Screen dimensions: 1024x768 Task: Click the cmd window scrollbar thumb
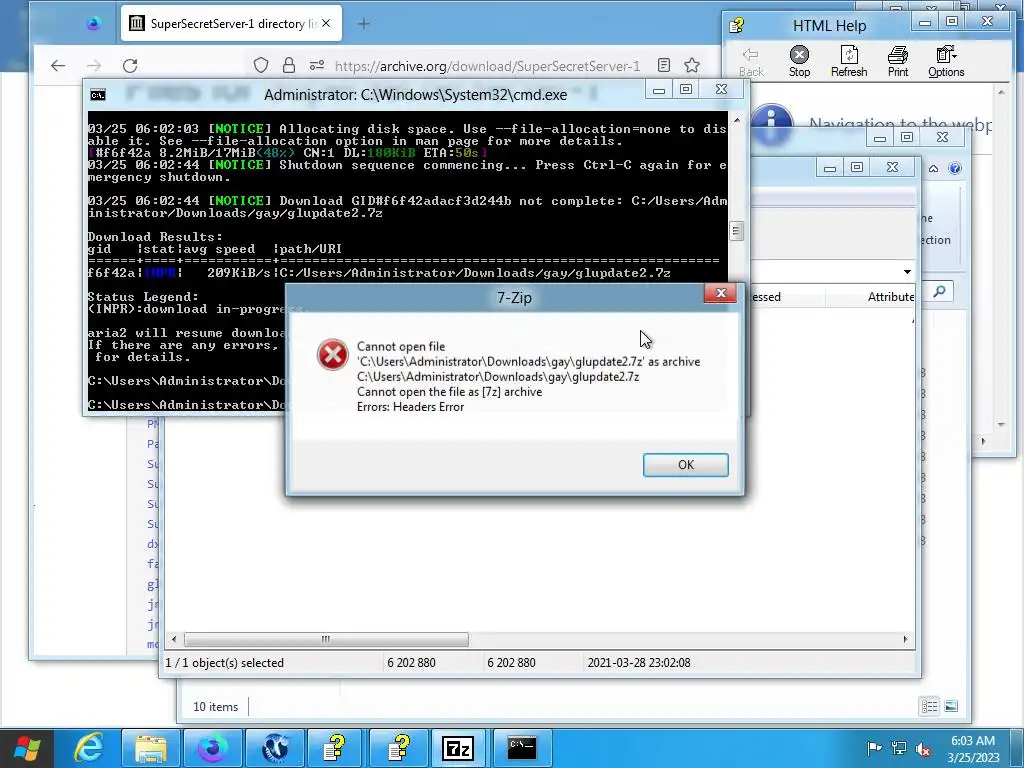pos(737,231)
